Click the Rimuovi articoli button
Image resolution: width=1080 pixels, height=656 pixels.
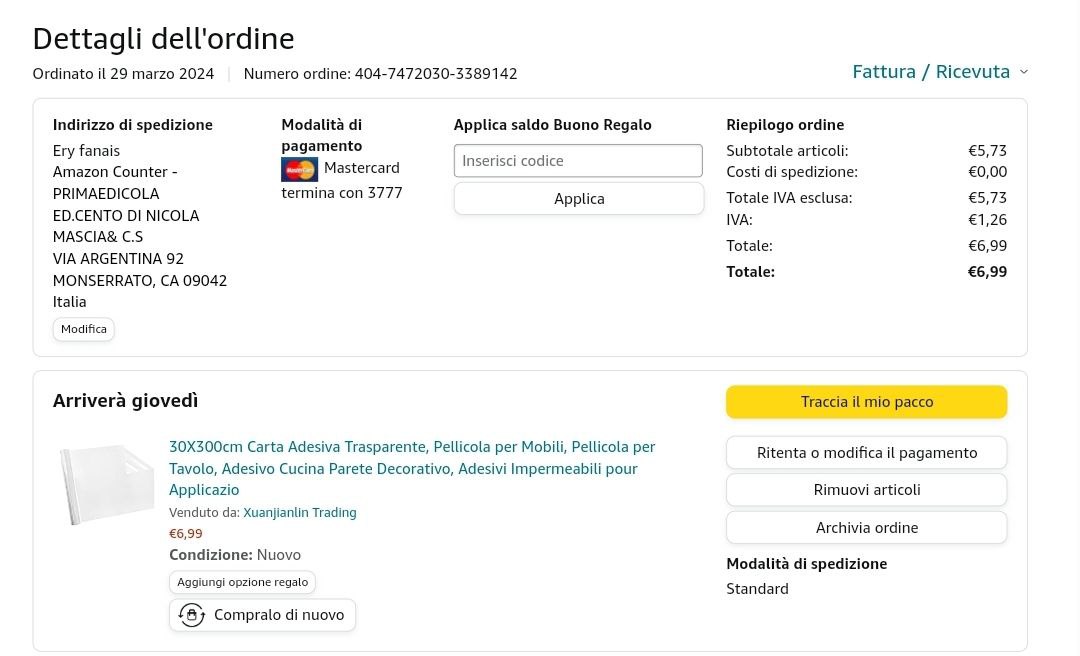866,490
